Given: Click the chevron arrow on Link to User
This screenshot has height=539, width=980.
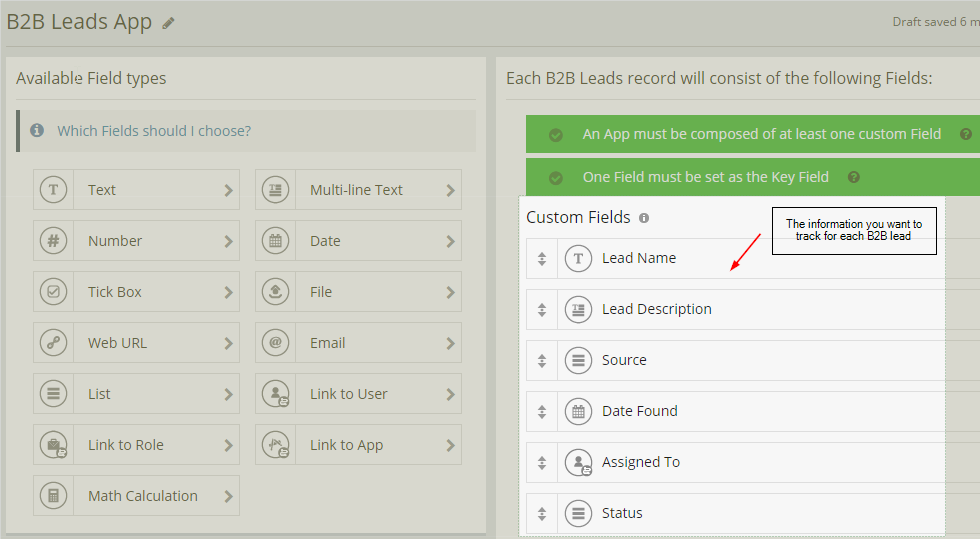Looking at the screenshot, I should 450,394.
